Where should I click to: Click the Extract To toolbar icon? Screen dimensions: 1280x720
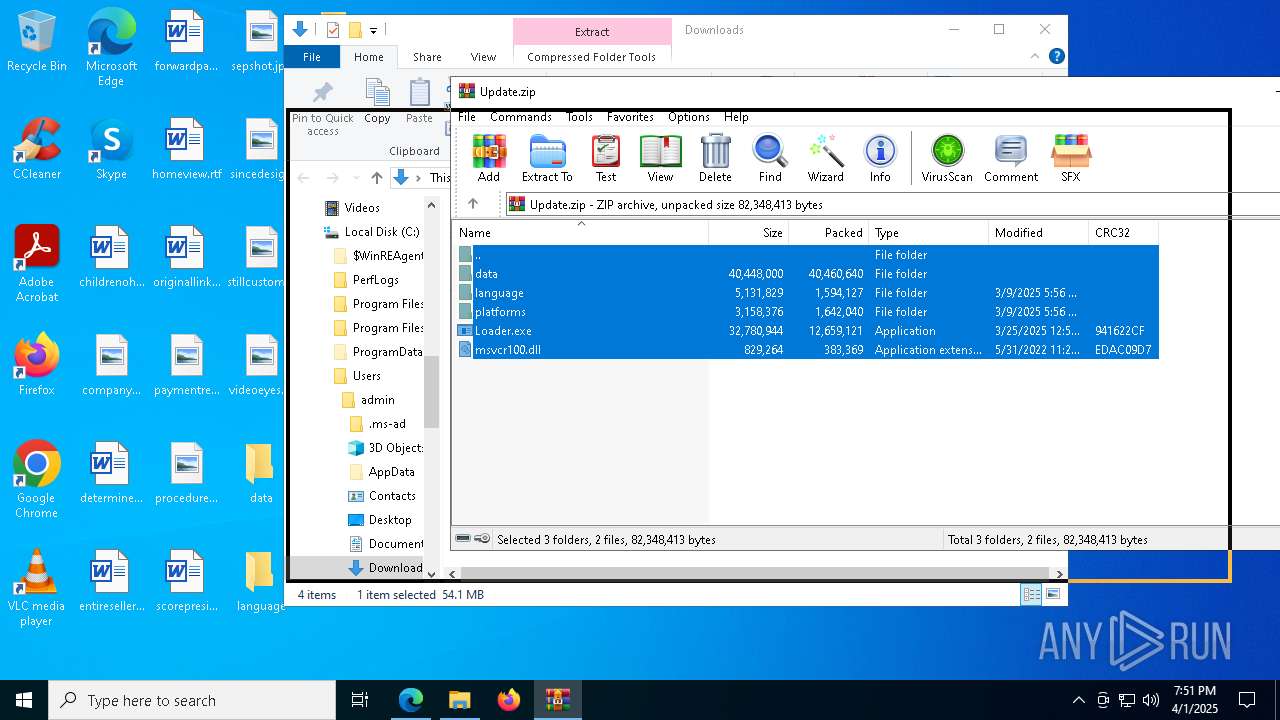tap(547, 158)
